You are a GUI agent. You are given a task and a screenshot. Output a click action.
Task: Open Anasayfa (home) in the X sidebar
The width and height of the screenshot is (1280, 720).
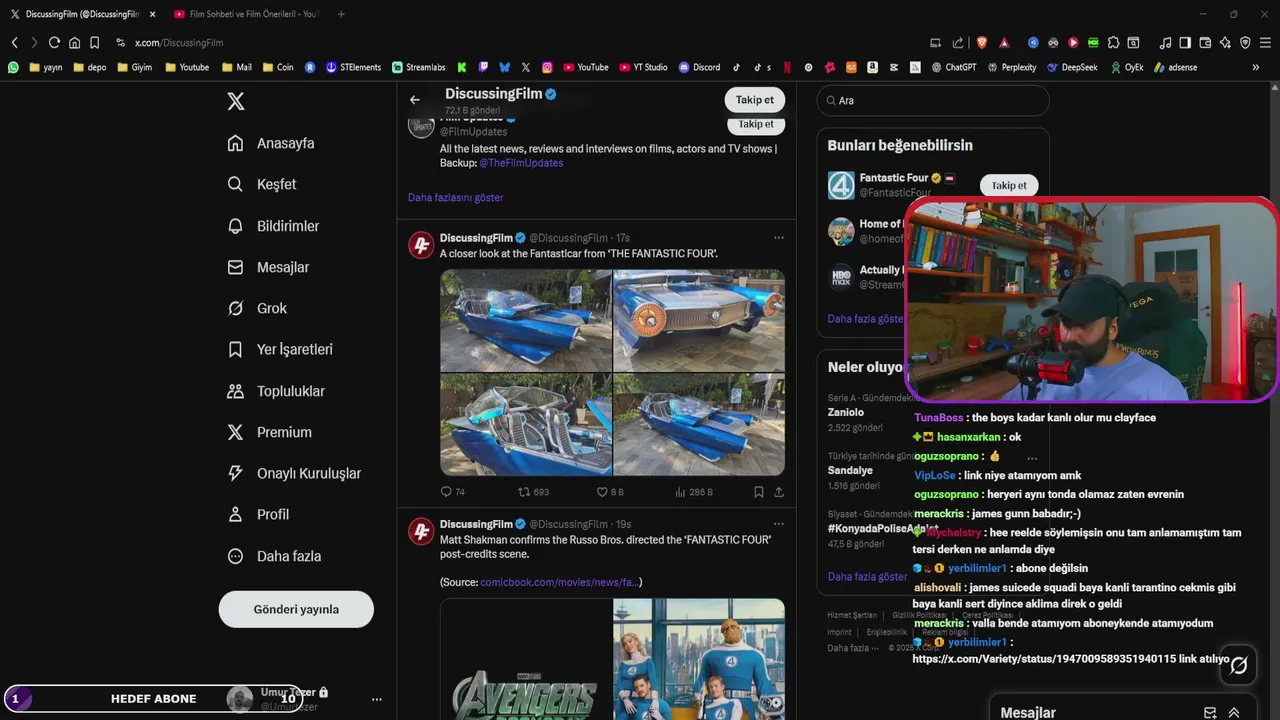271,143
